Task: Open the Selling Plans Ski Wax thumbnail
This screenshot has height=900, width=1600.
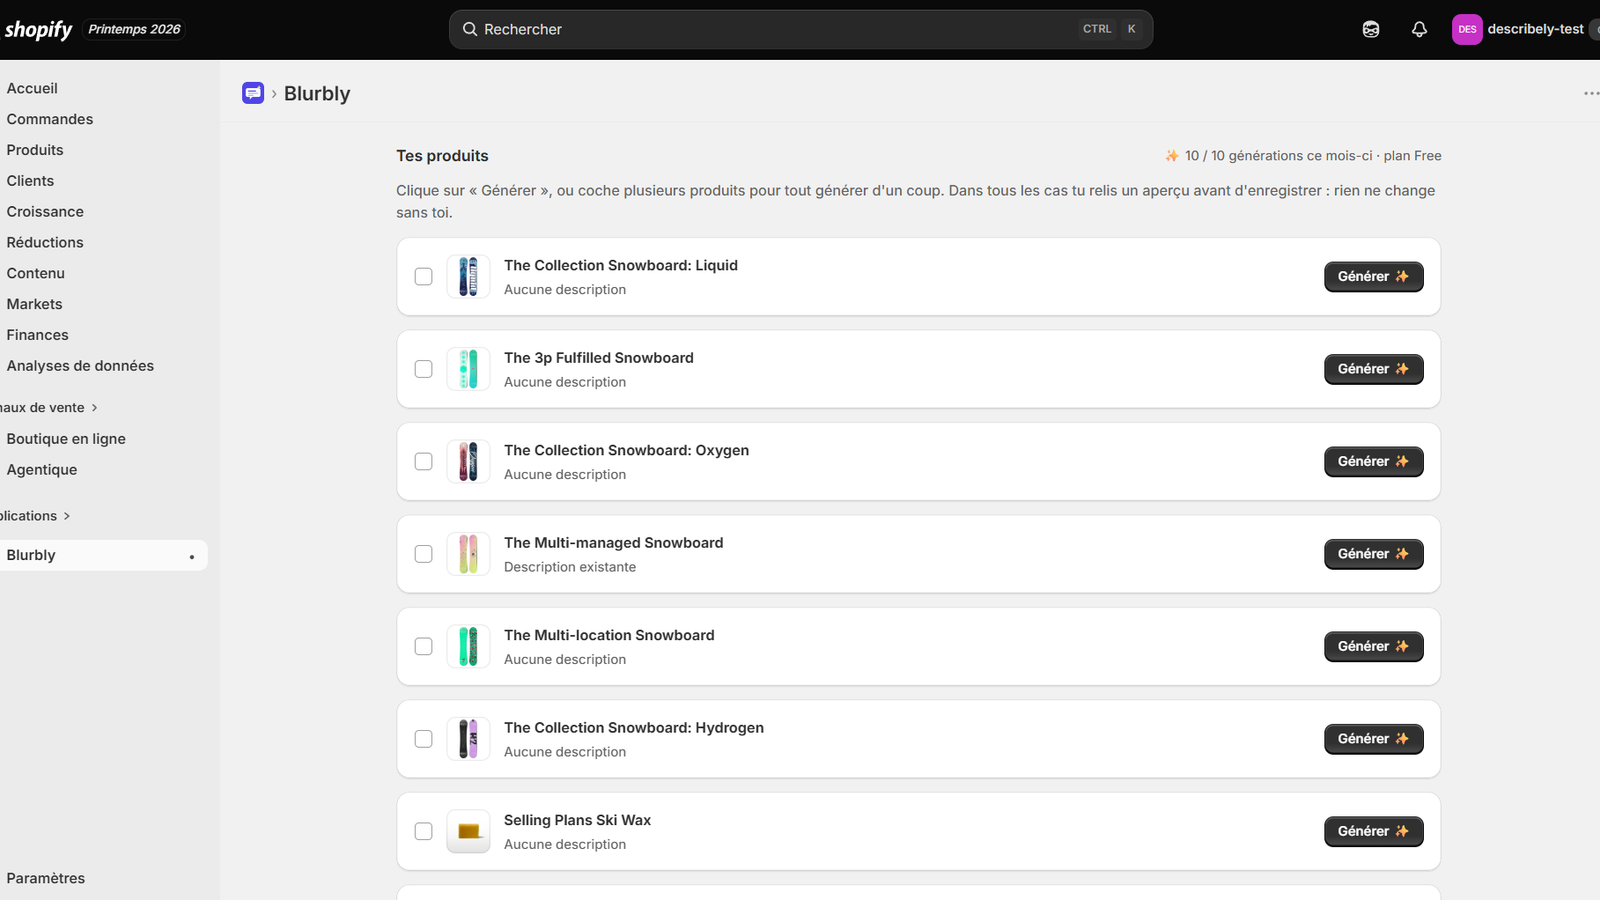Action: coord(468,832)
